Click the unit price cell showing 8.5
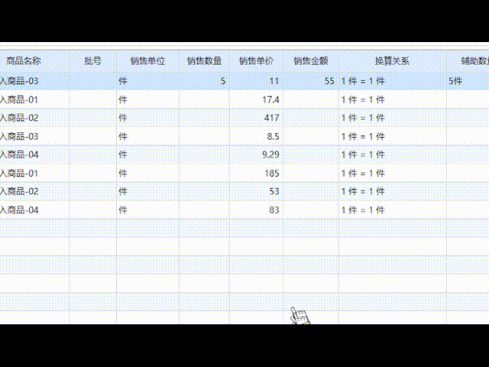This screenshot has height=367, width=489. (x=256, y=136)
